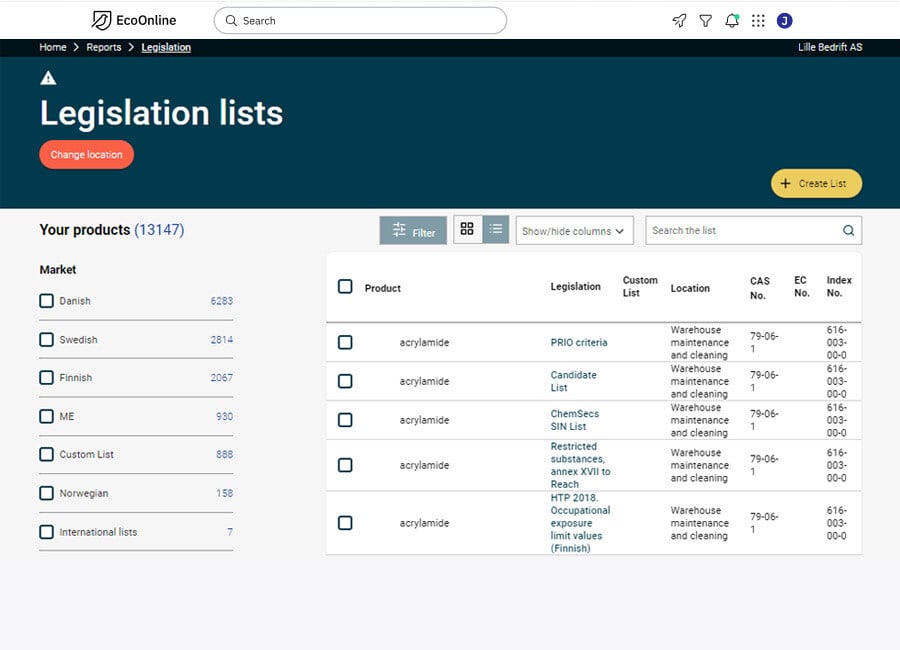Viewport: 900px width, 650px height.
Task: Click the magnifier in Search the list
Action: tap(848, 230)
